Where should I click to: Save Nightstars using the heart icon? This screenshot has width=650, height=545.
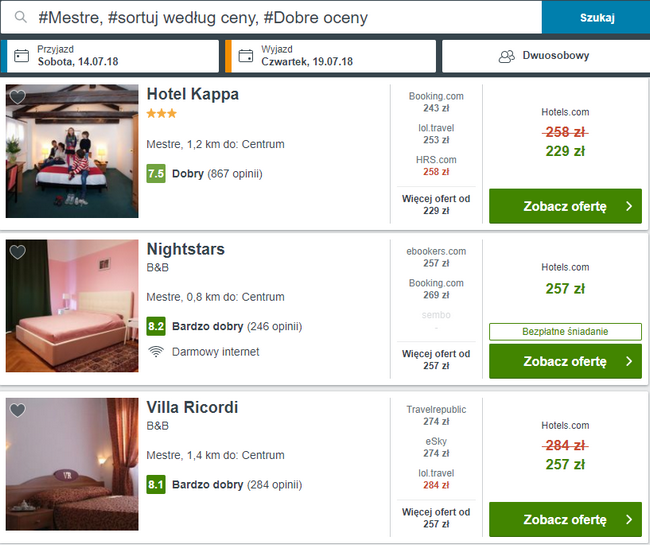17,252
